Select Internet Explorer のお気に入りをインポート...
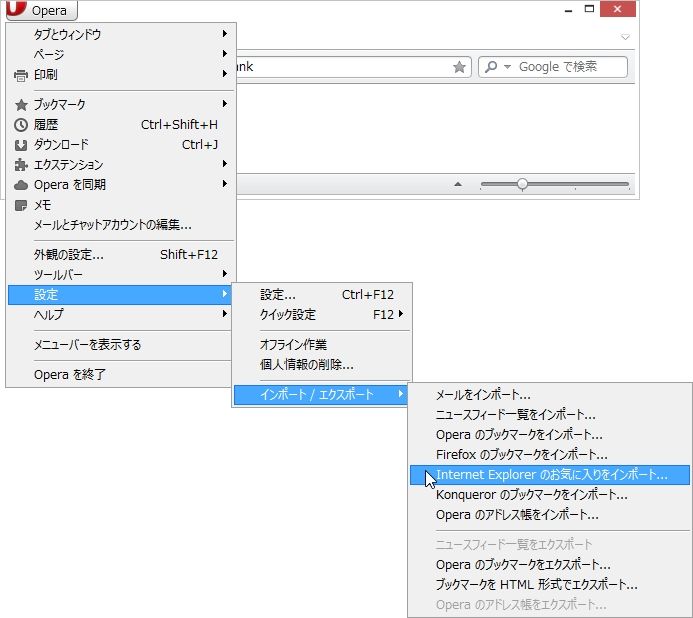The image size is (693, 618). pos(550,475)
